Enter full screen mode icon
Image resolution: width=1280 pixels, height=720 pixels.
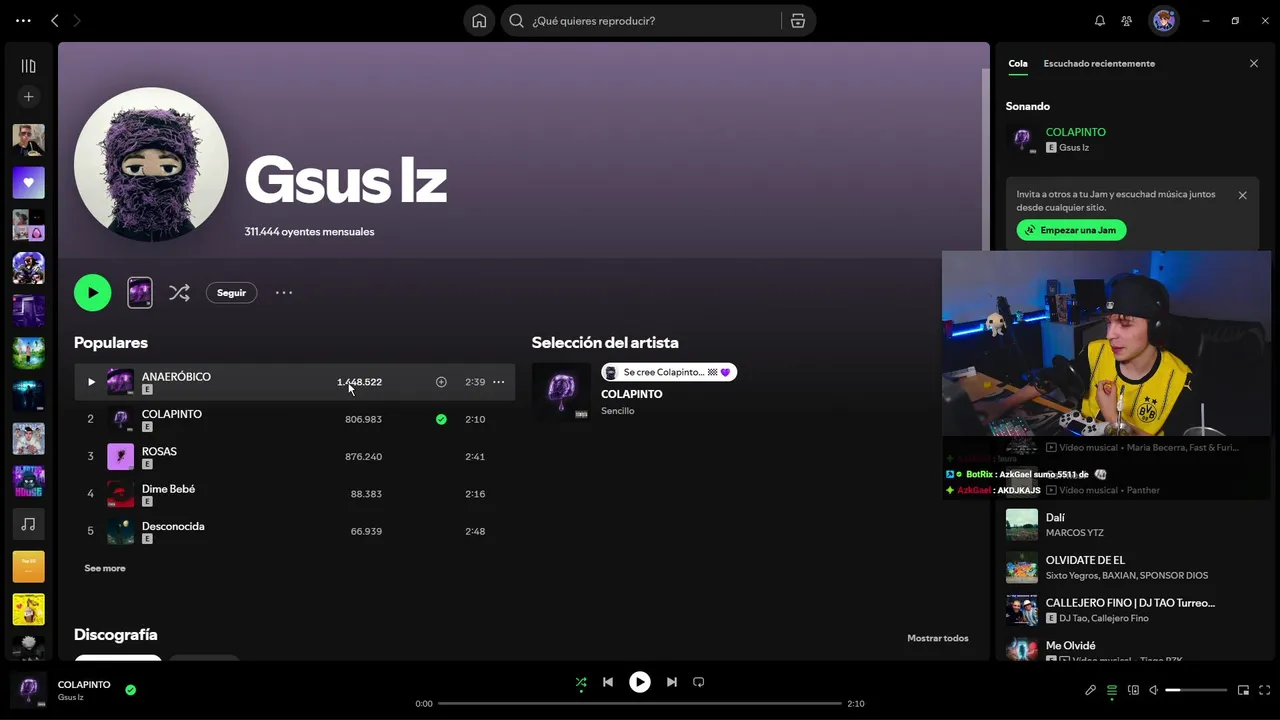[x=1265, y=690]
